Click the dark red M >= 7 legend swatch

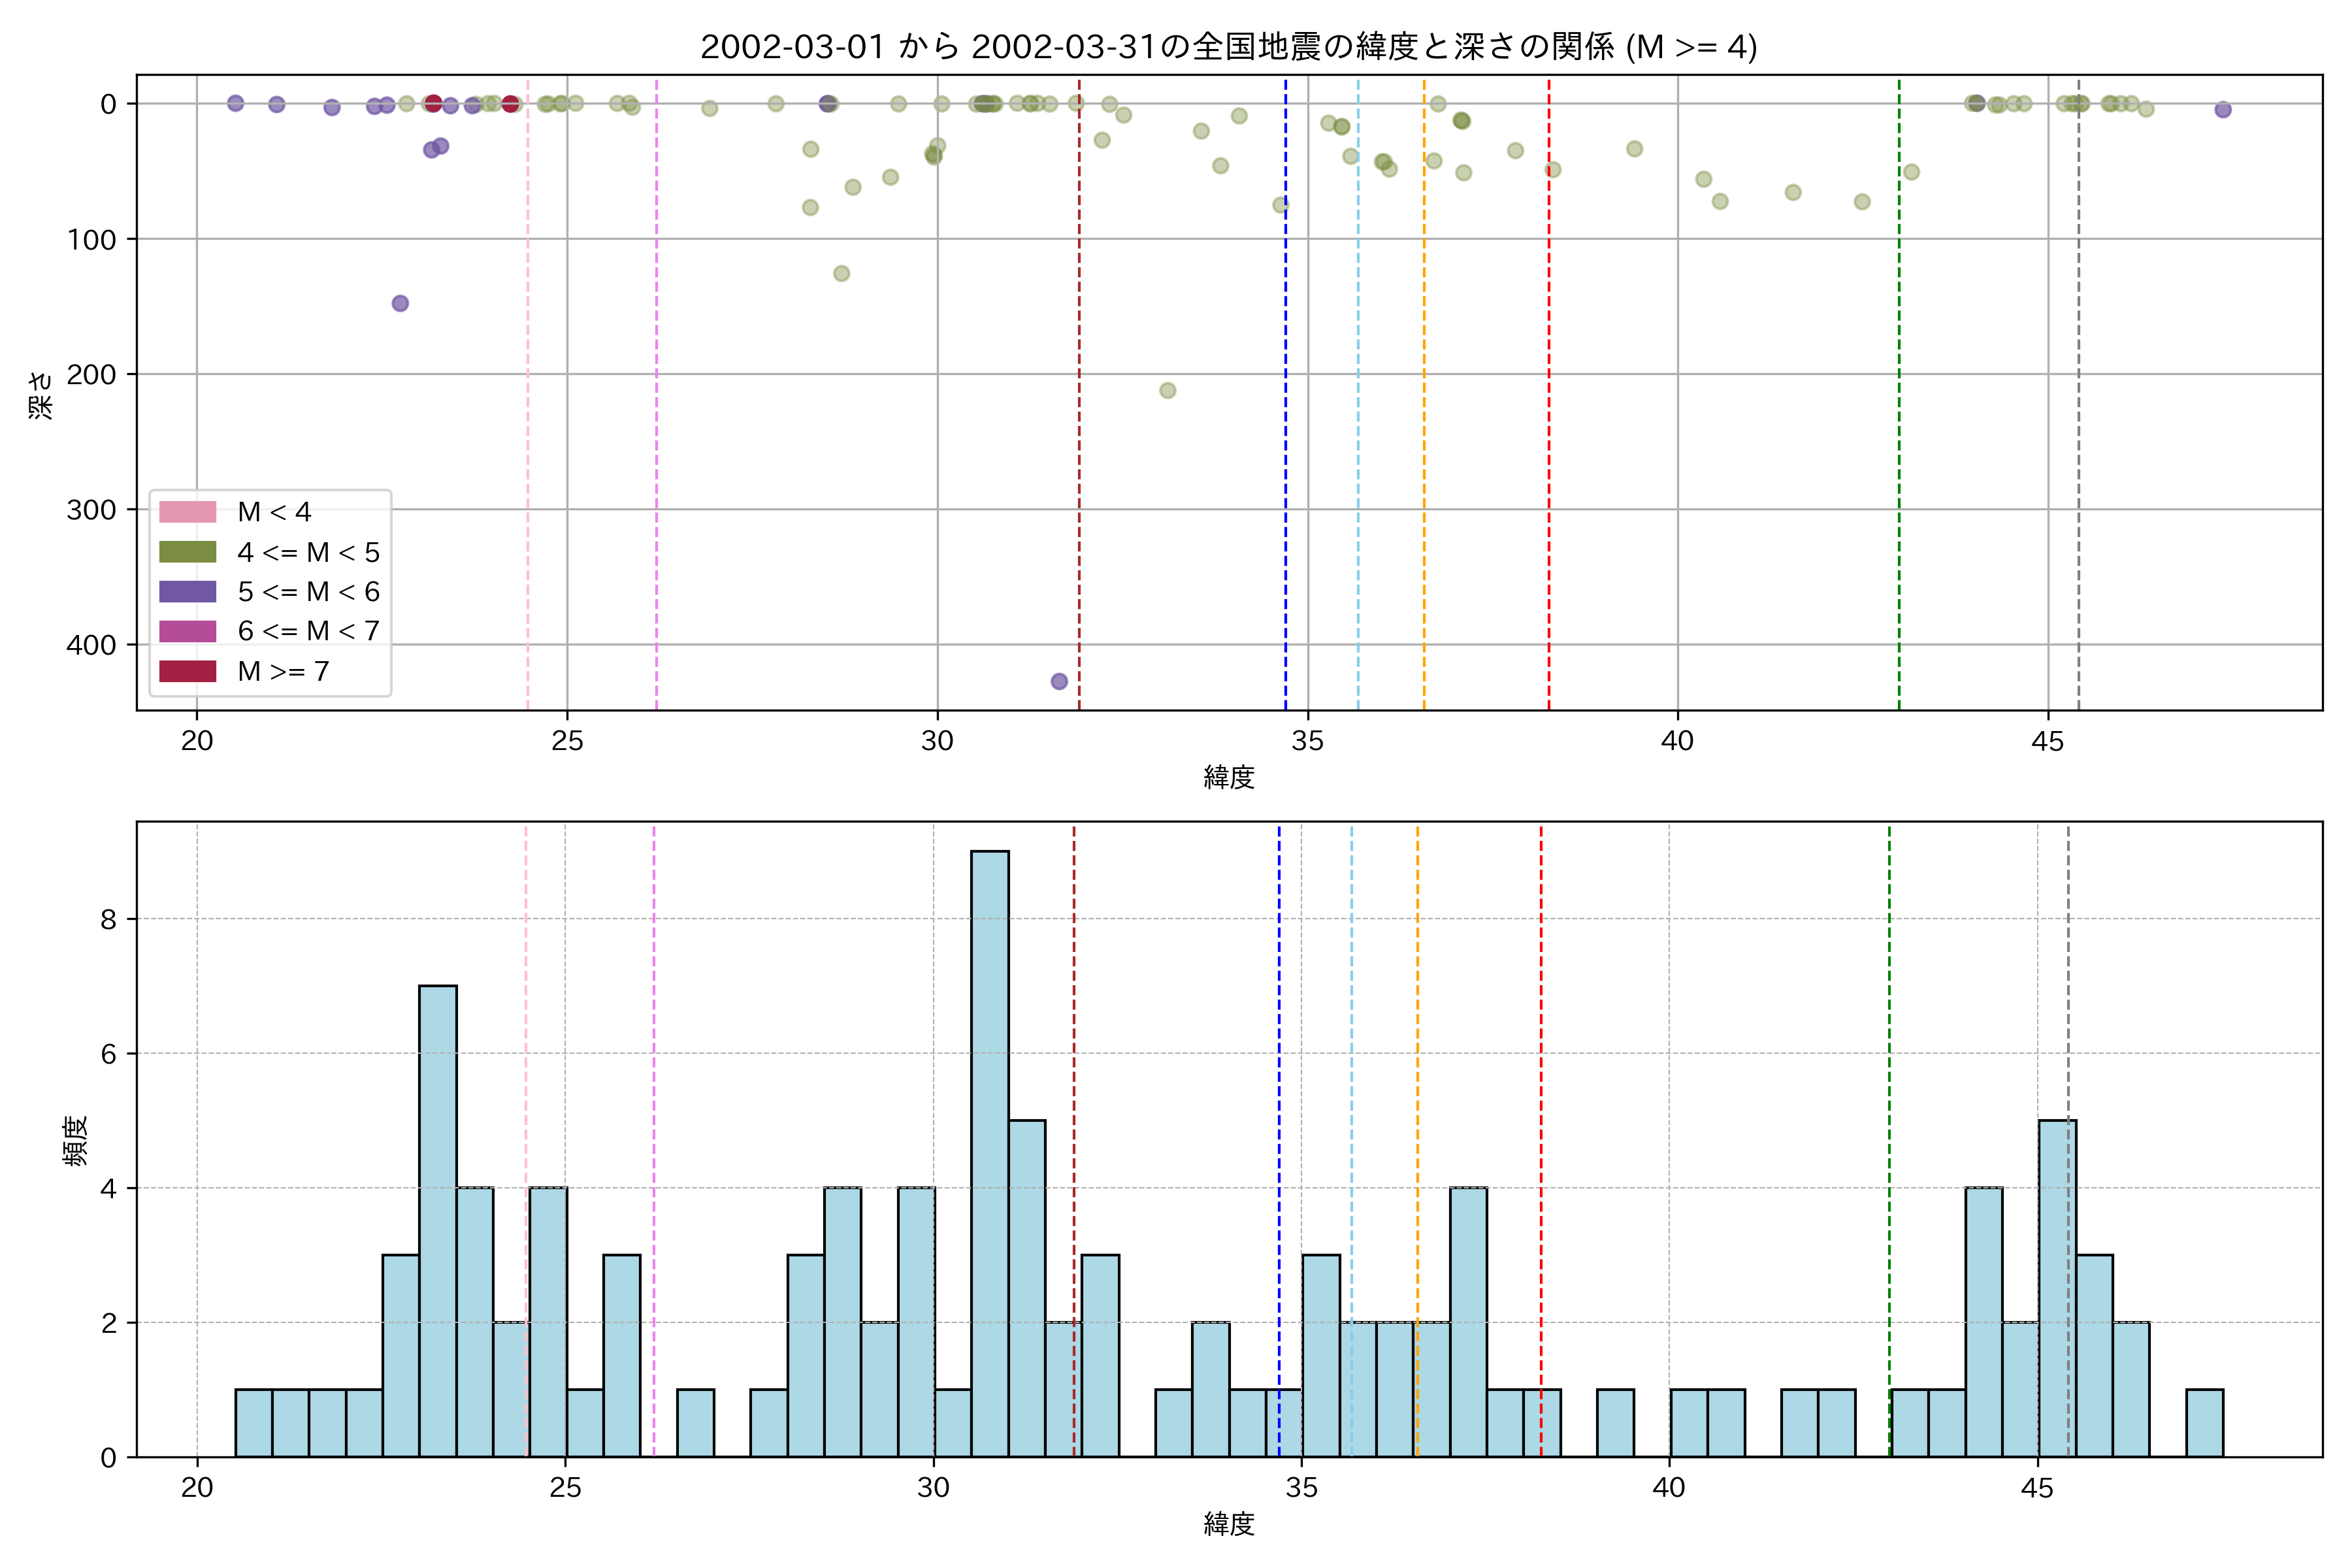[x=187, y=671]
